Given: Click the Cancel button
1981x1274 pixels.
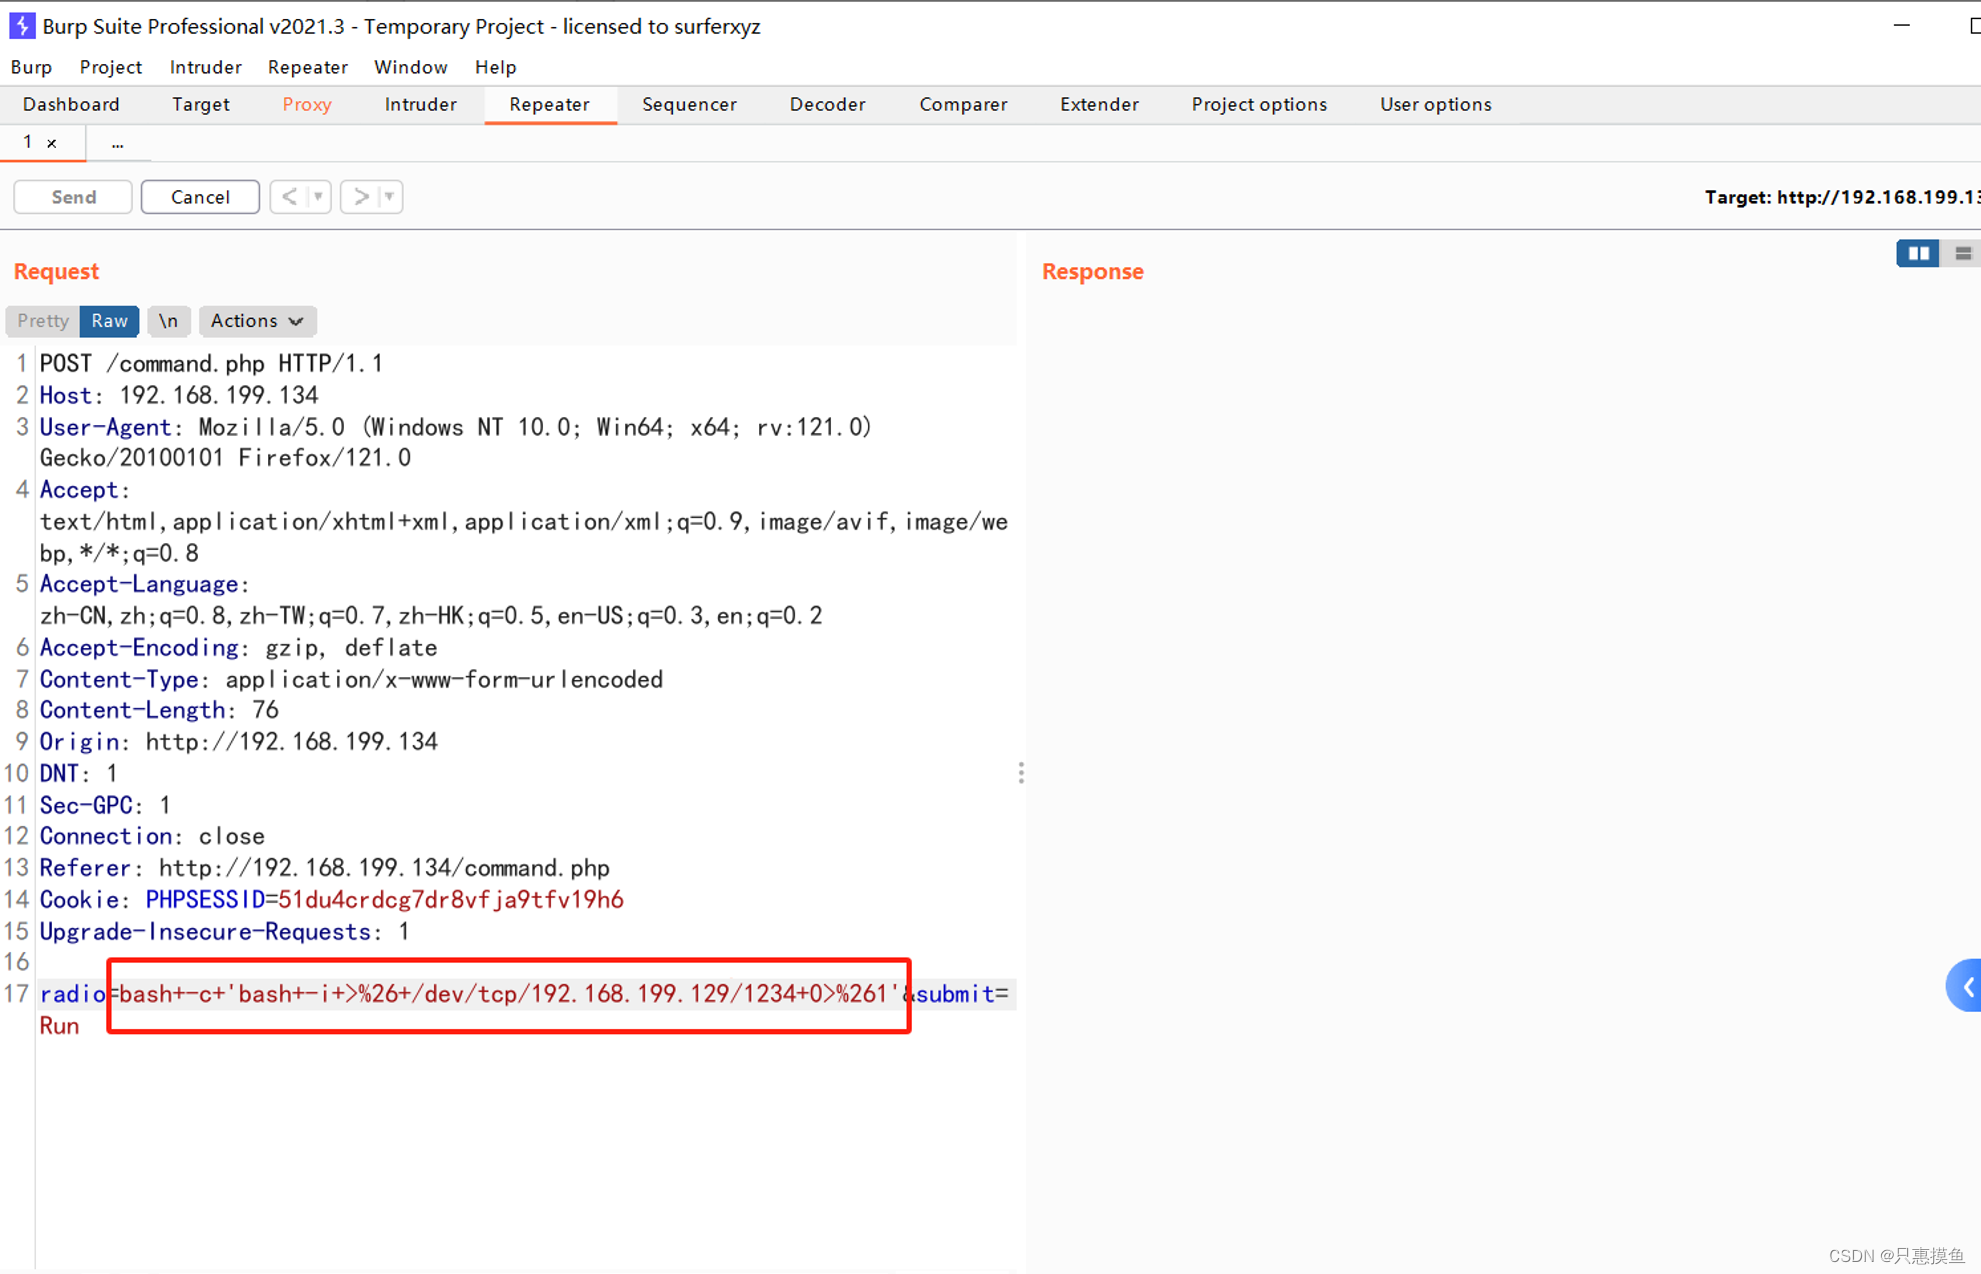Looking at the screenshot, I should point(200,197).
